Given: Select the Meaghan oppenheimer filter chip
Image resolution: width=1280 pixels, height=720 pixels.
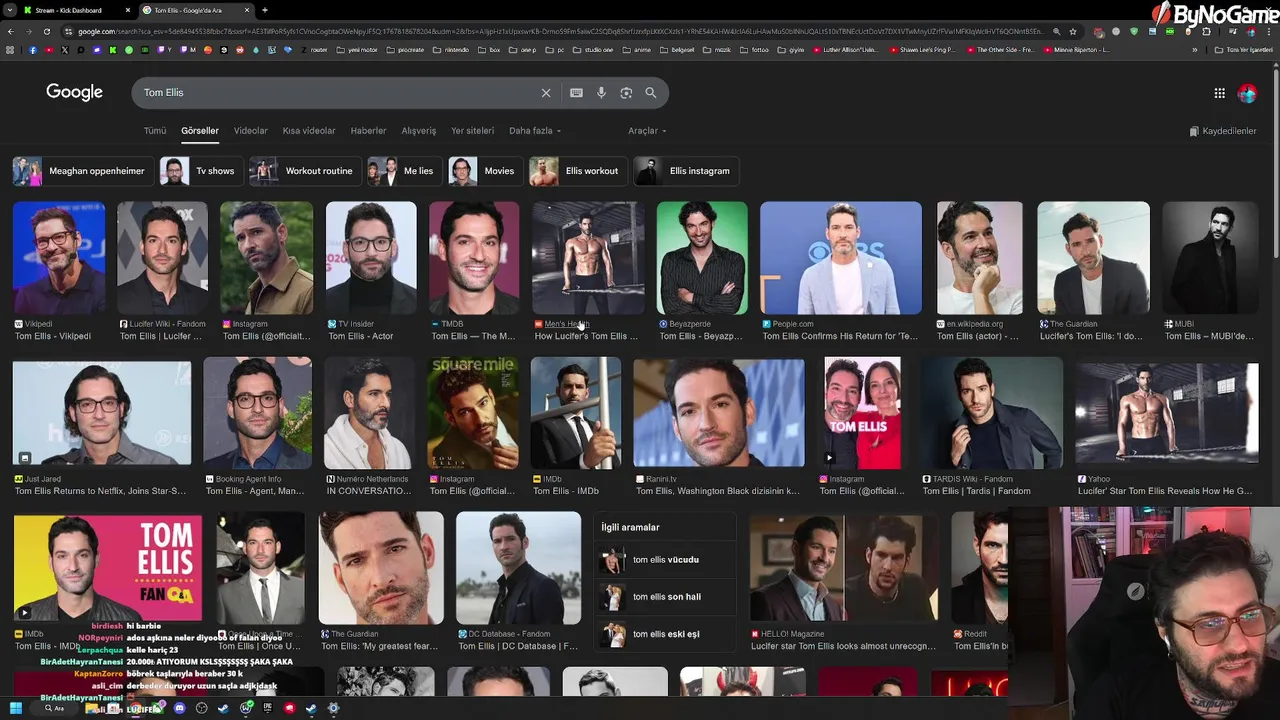Looking at the screenshot, I should click(x=83, y=171).
